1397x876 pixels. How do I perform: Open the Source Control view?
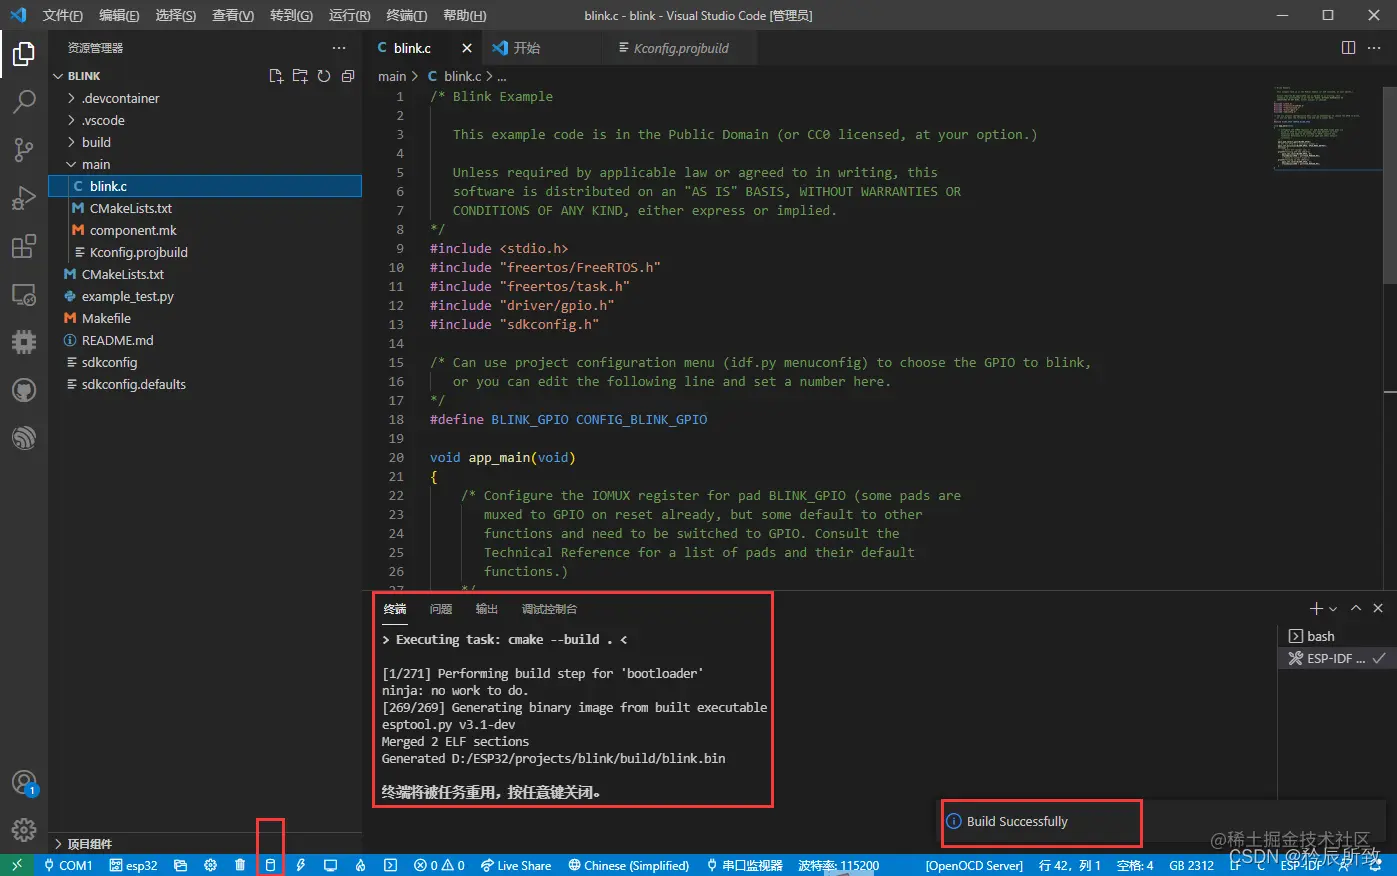pyautogui.click(x=24, y=149)
